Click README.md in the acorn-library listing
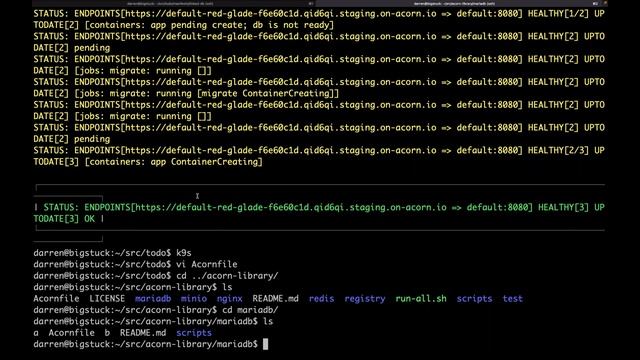The height and width of the screenshot is (360, 640). coord(275,298)
